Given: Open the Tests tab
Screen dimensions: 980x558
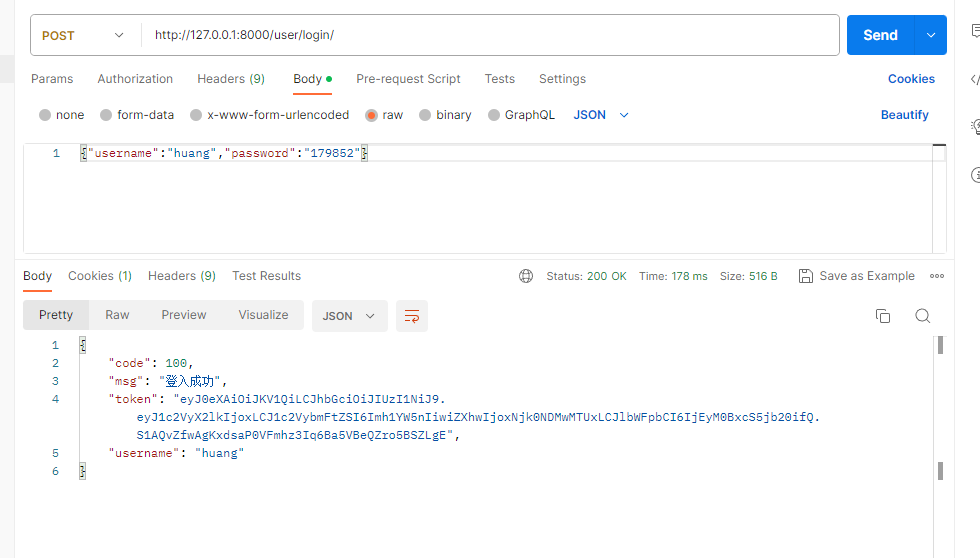Looking at the screenshot, I should 499,79.
